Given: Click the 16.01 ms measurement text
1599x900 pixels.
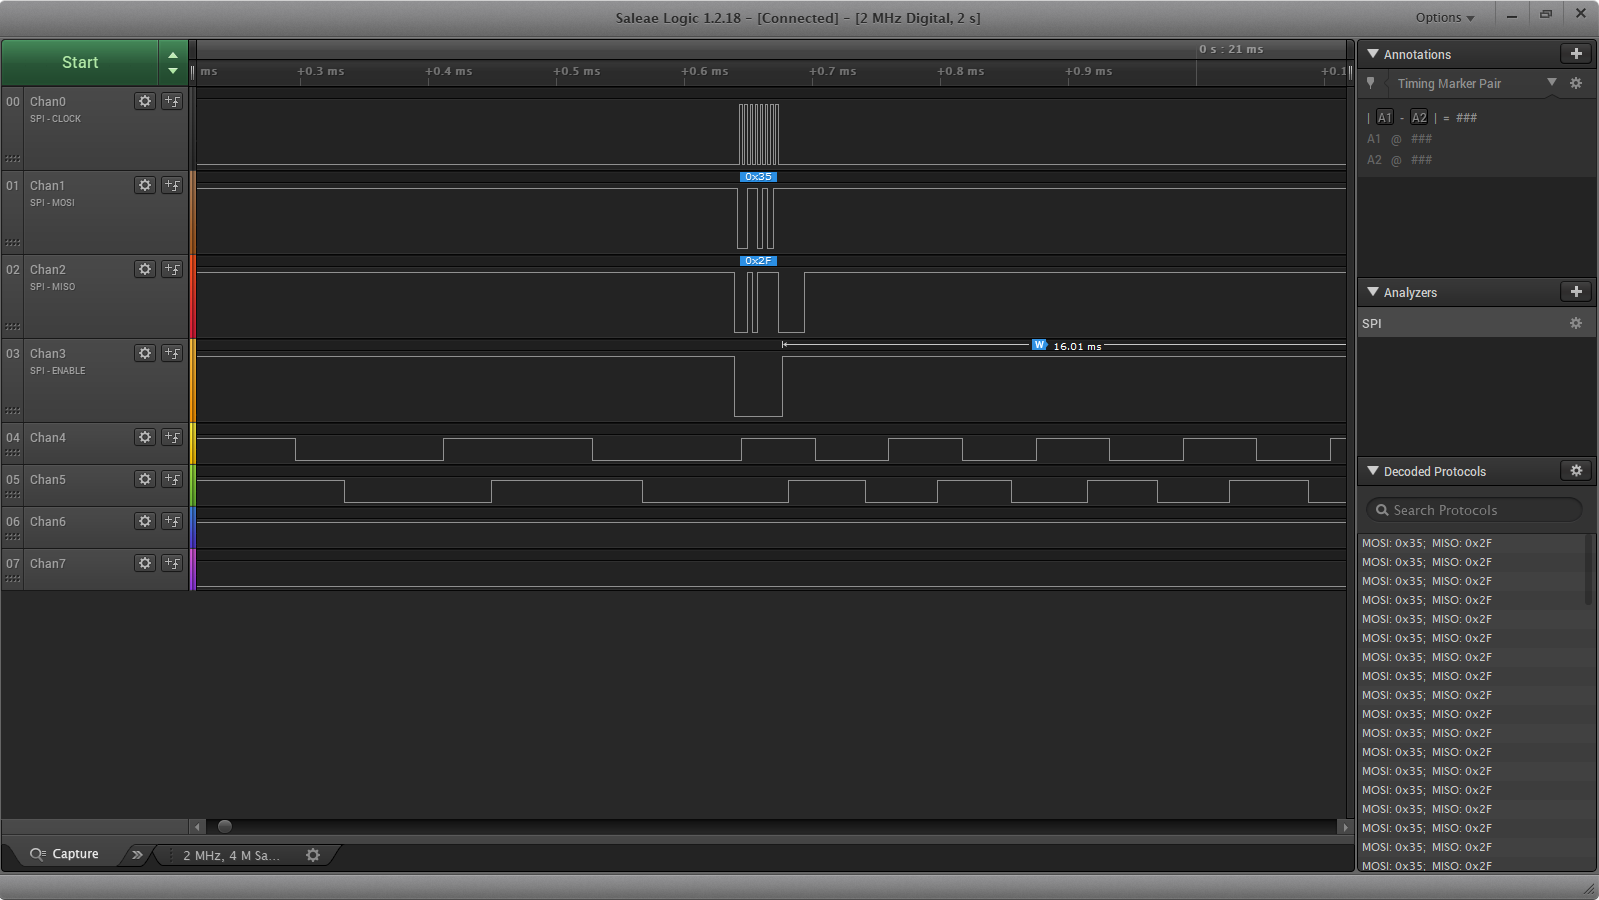Looking at the screenshot, I should (1077, 346).
